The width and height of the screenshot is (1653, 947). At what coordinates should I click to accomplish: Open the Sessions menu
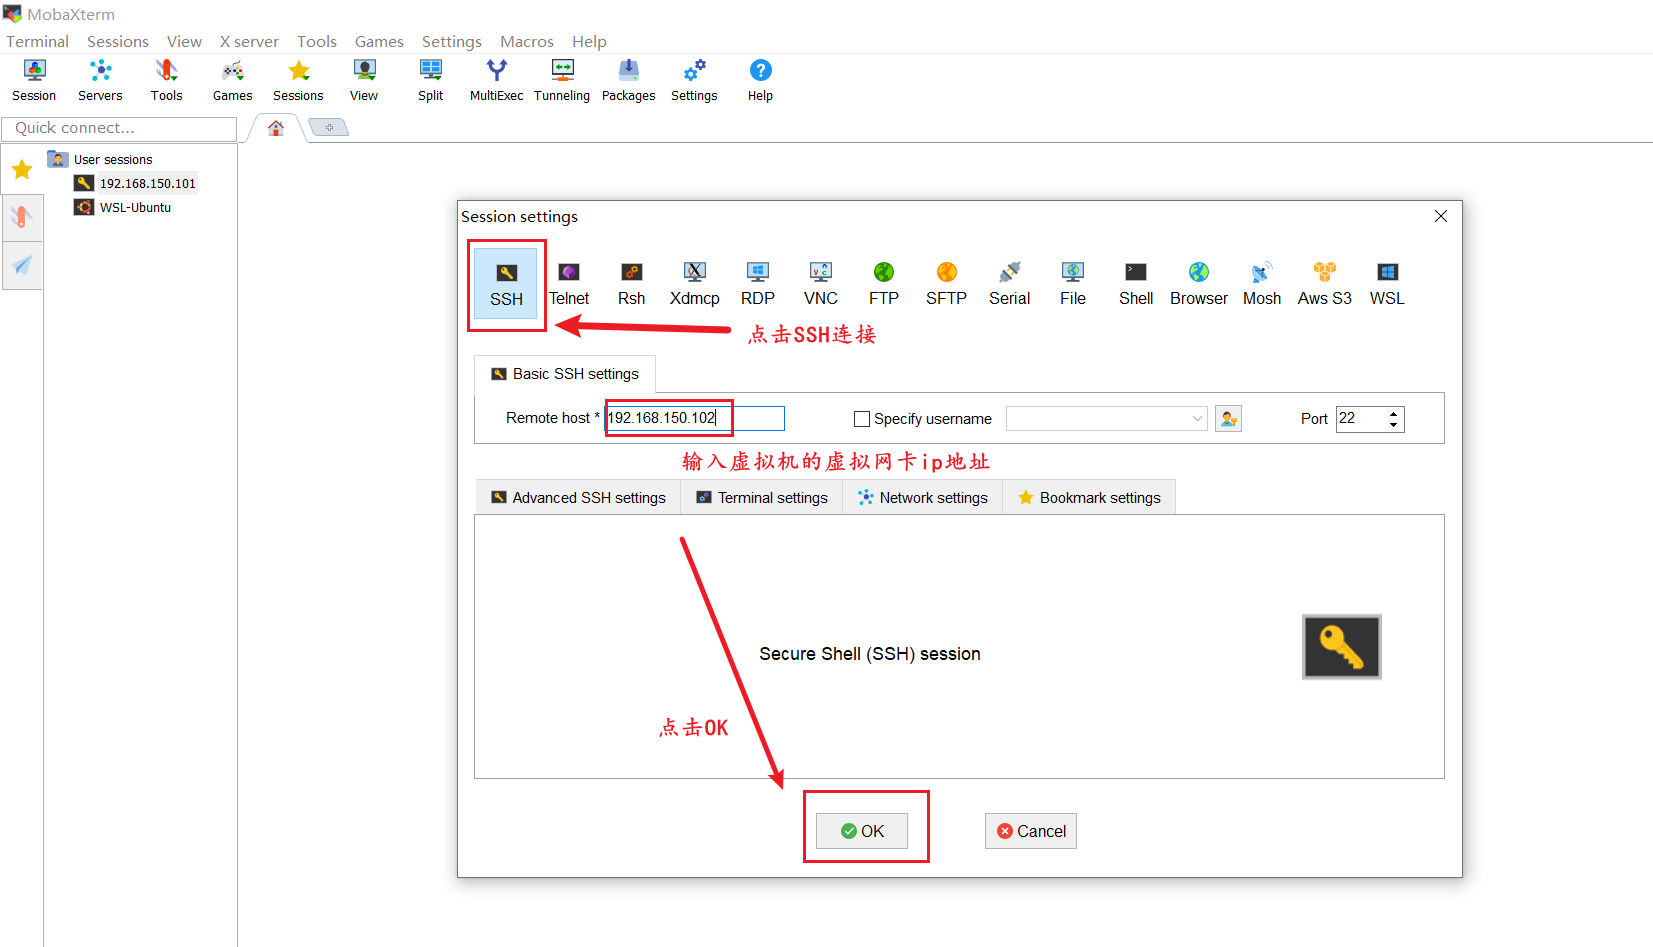coord(118,42)
